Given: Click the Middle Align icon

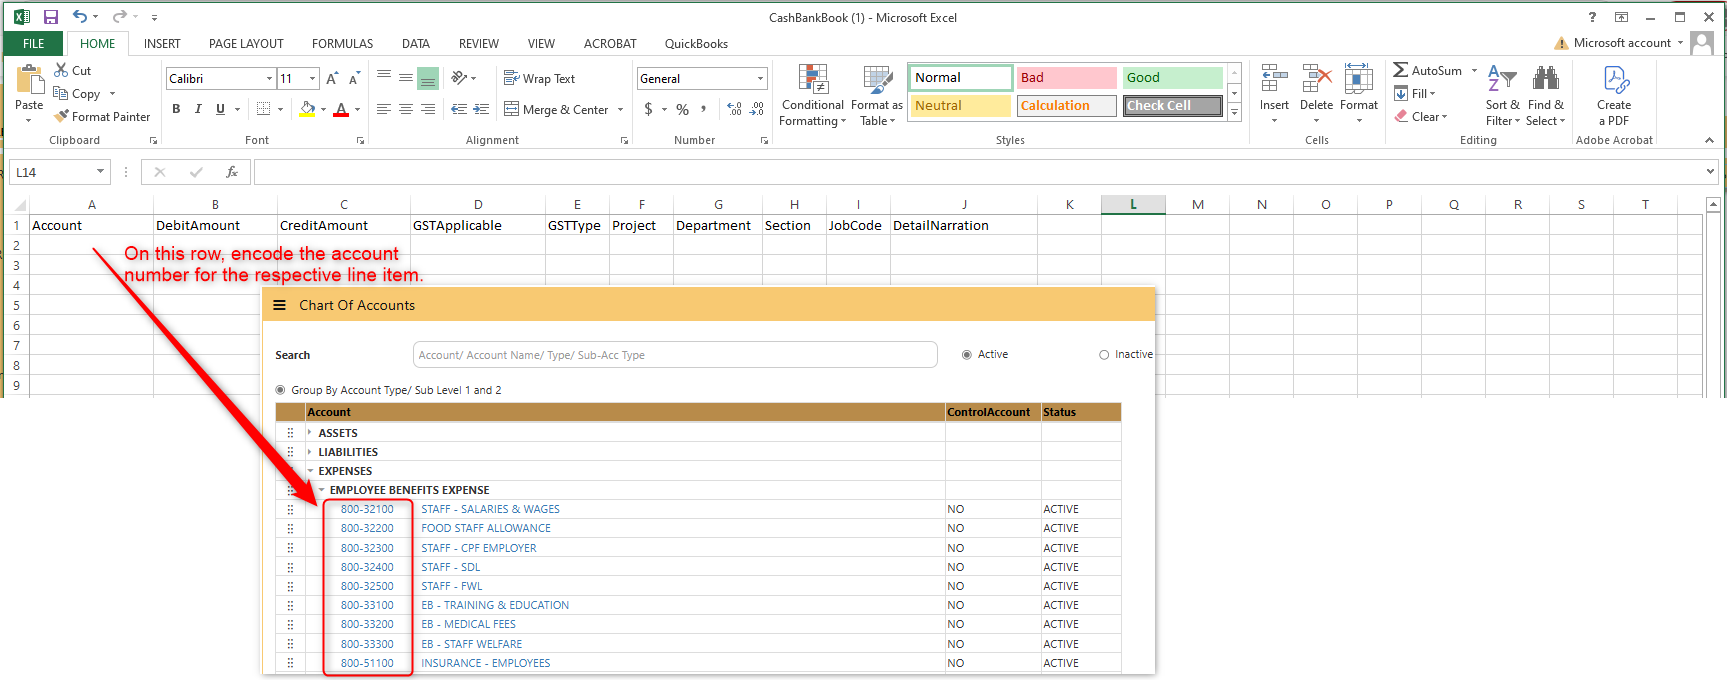Looking at the screenshot, I should pos(405,78).
